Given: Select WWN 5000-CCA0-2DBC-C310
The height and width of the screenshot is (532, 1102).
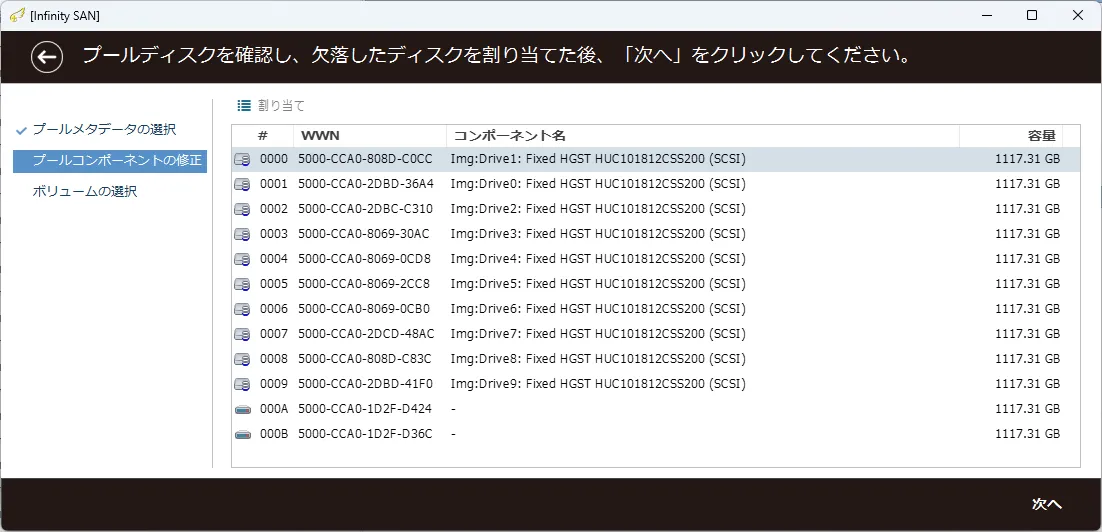Looking at the screenshot, I should [365, 209].
